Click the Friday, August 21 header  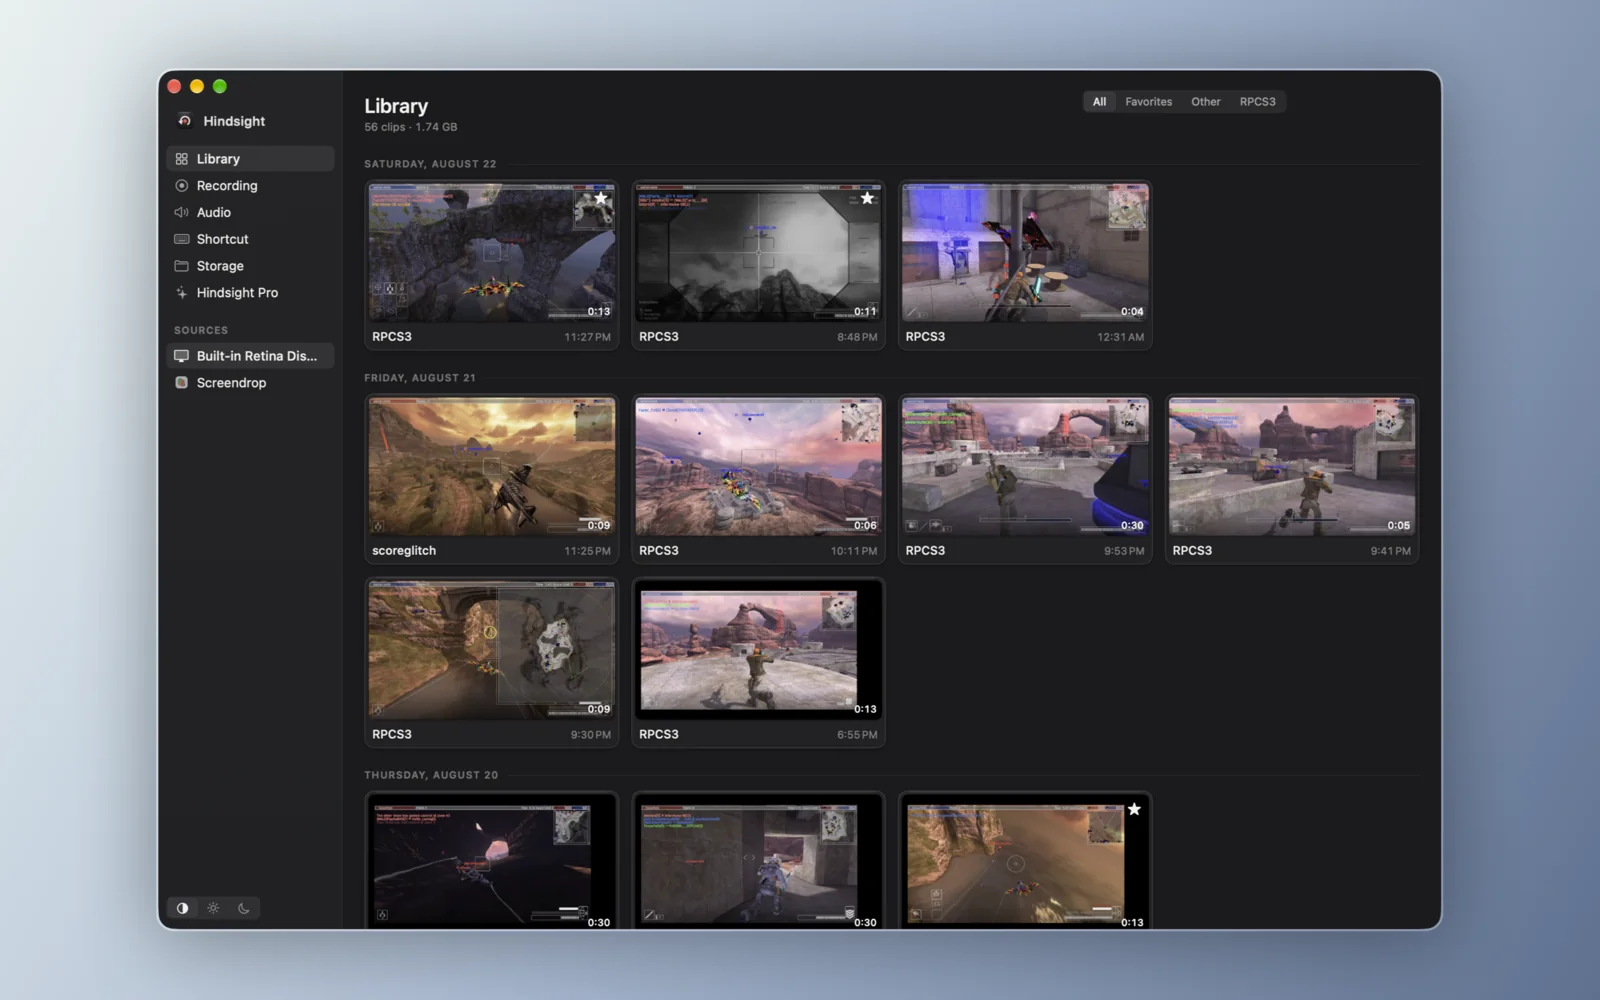(x=420, y=378)
